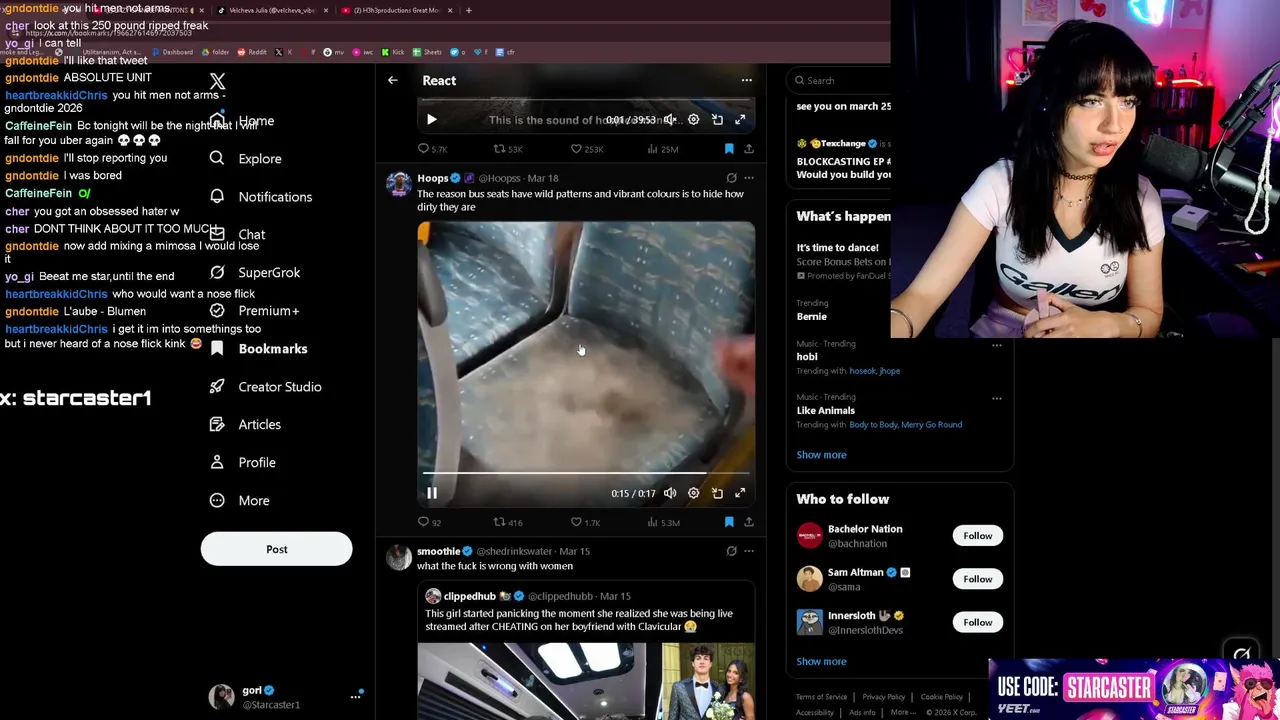The image size is (1280, 720).
Task: Open the React folder more options menu
Action: 746,80
